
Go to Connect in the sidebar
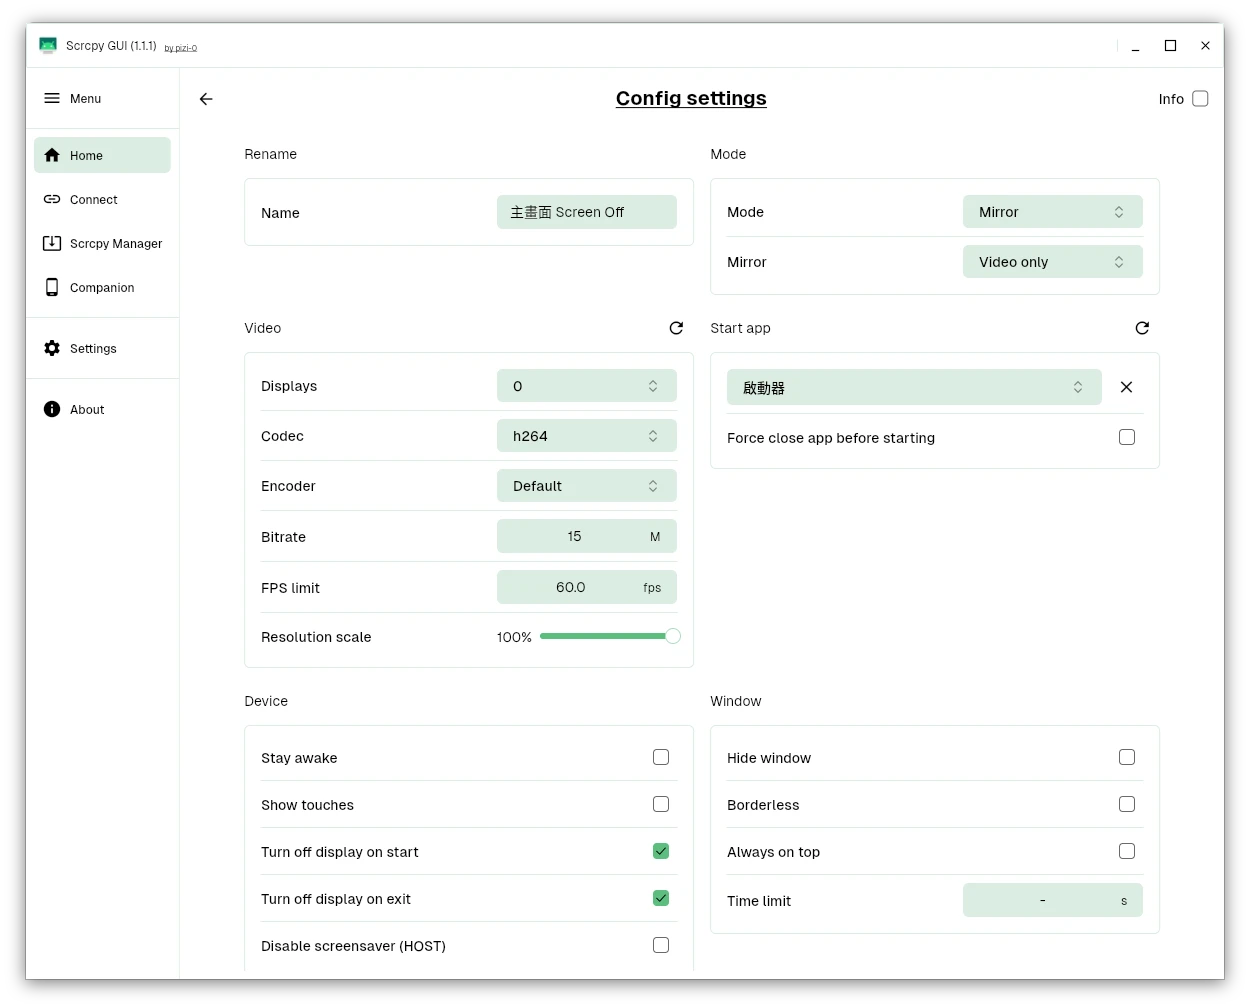click(x=94, y=200)
